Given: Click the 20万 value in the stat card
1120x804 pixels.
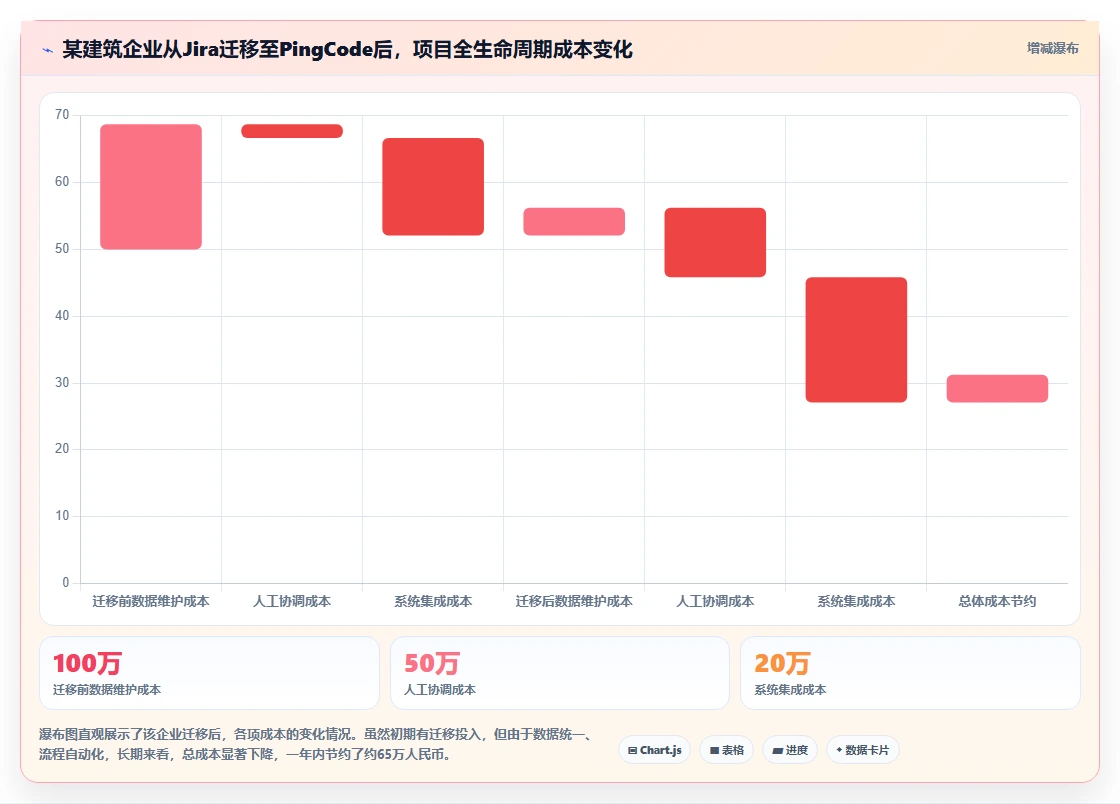Looking at the screenshot, I should [x=782, y=663].
